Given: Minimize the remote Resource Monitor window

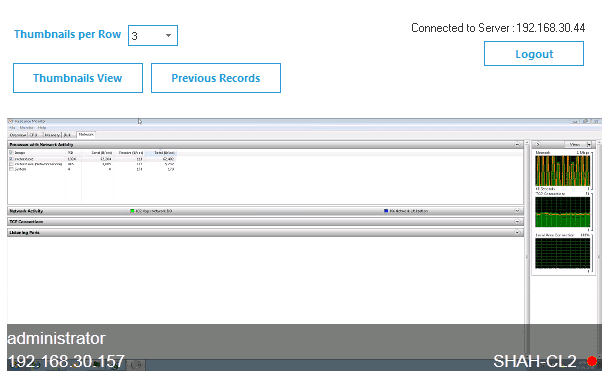Looking at the screenshot, I should (x=575, y=121).
